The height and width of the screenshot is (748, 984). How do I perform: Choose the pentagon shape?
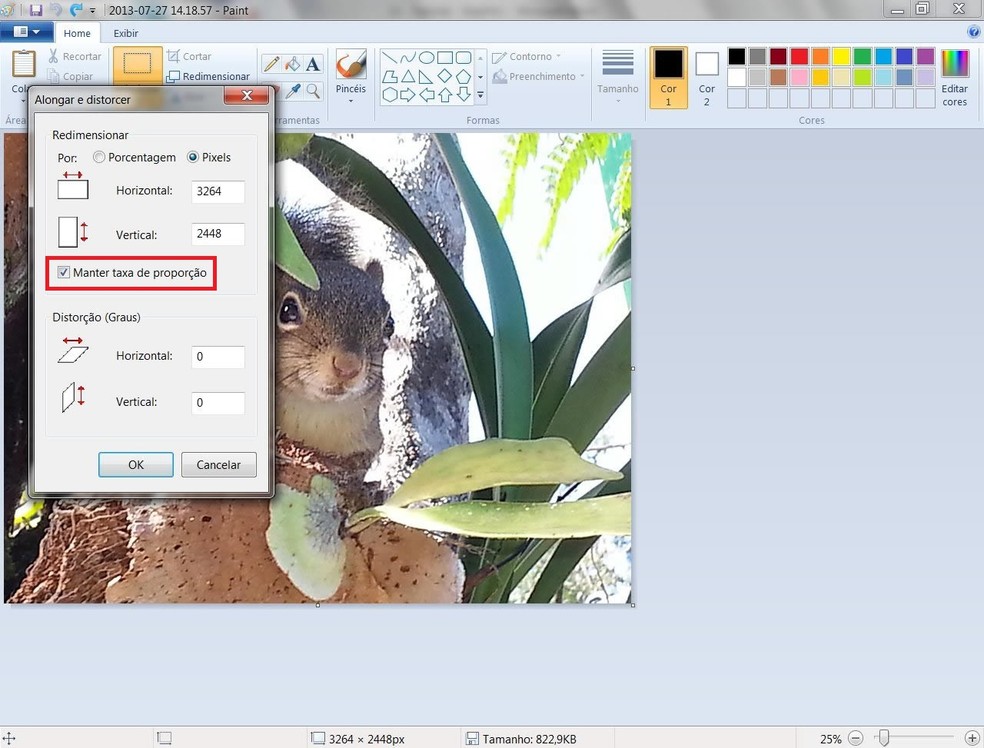[x=463, y=77]
